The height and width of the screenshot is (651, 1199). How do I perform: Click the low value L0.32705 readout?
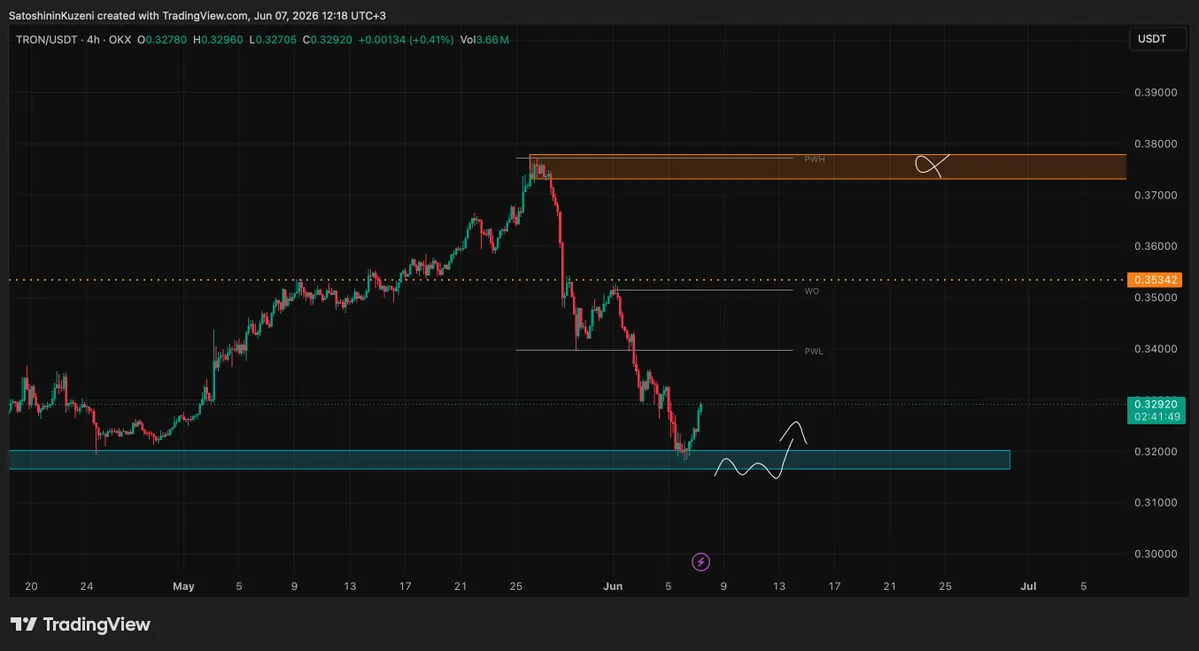(272, 40)
